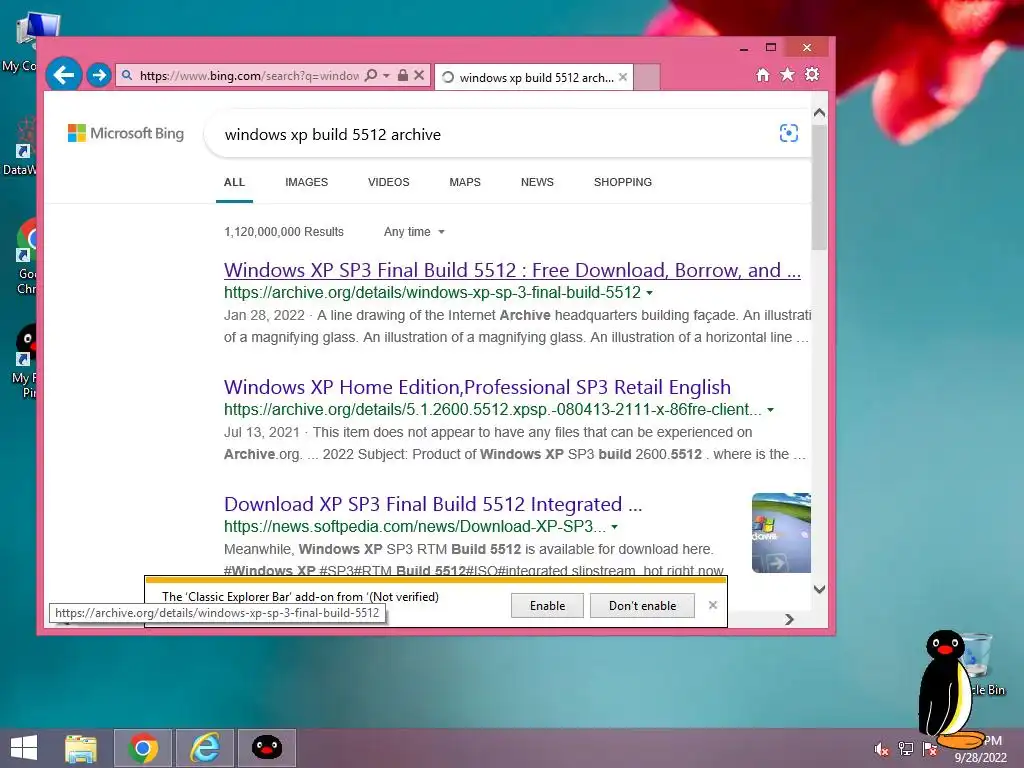Open 'Windows XP Home Edition,Professional SP3 Retail English' result
The image size is (1024, 768).
coord(477,387)
